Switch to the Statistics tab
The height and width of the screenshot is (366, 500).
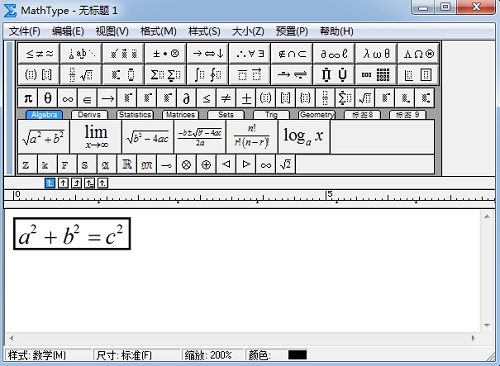point(135,115)
